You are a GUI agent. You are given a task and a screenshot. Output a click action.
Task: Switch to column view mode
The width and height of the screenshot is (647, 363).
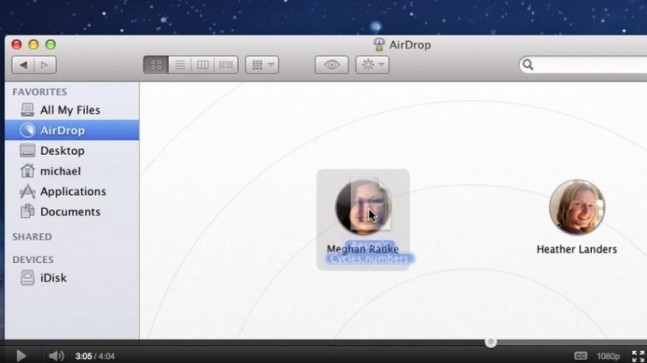tap(203, 65)
